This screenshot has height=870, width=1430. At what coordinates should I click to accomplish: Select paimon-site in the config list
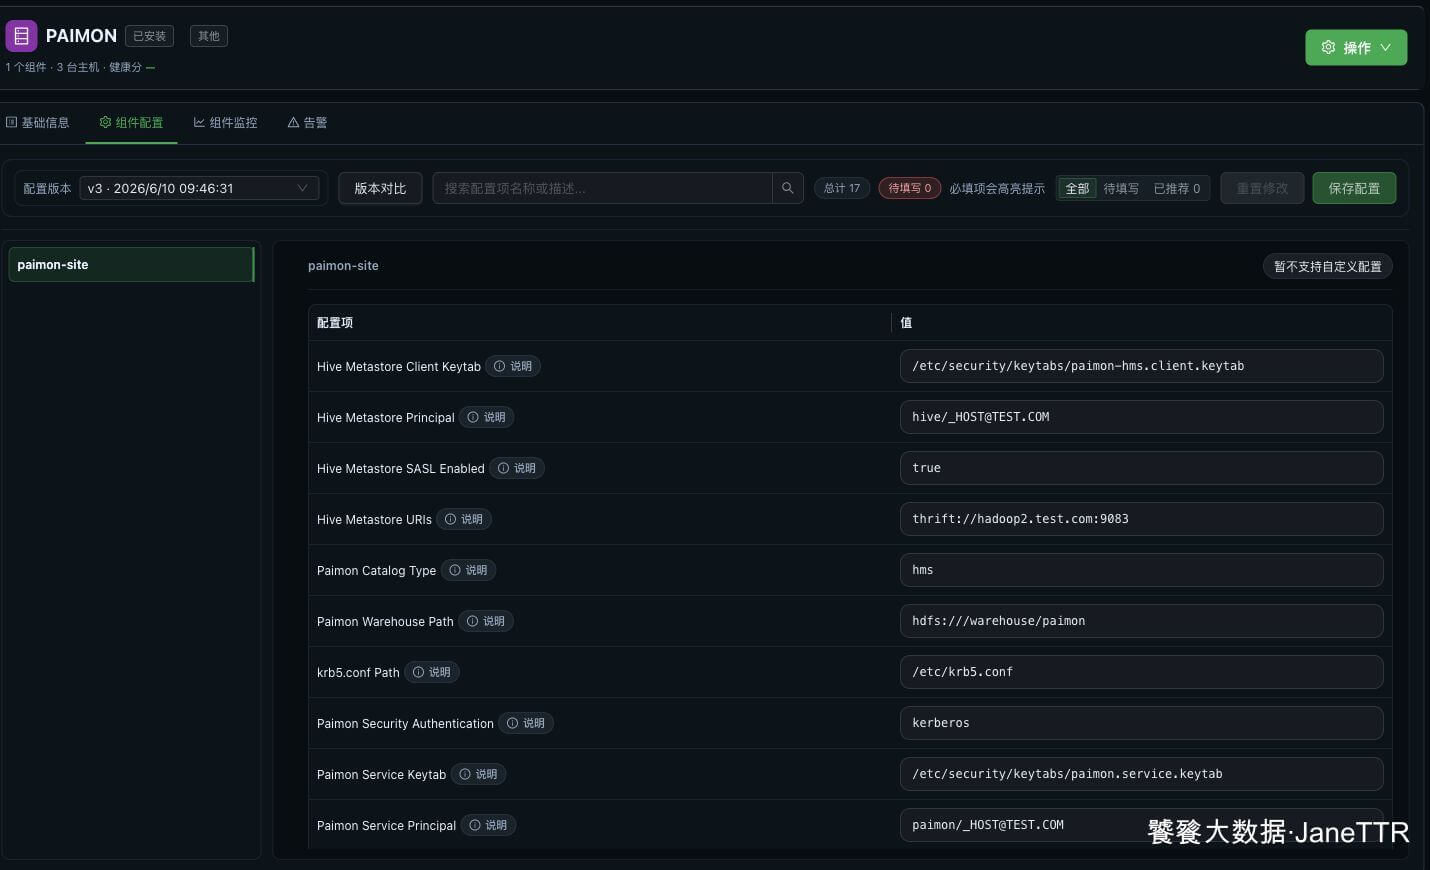[x=131, y=264]
